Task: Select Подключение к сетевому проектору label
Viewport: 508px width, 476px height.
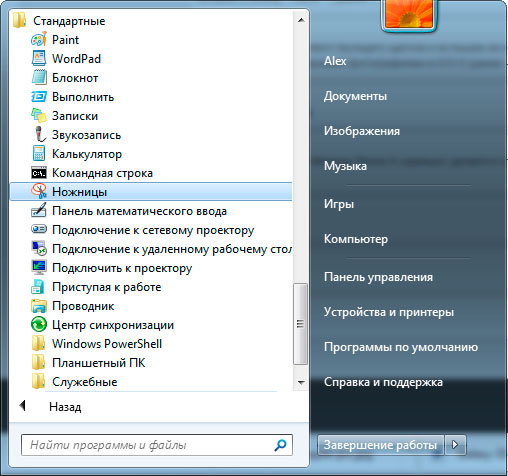Action: click(153, 230)
